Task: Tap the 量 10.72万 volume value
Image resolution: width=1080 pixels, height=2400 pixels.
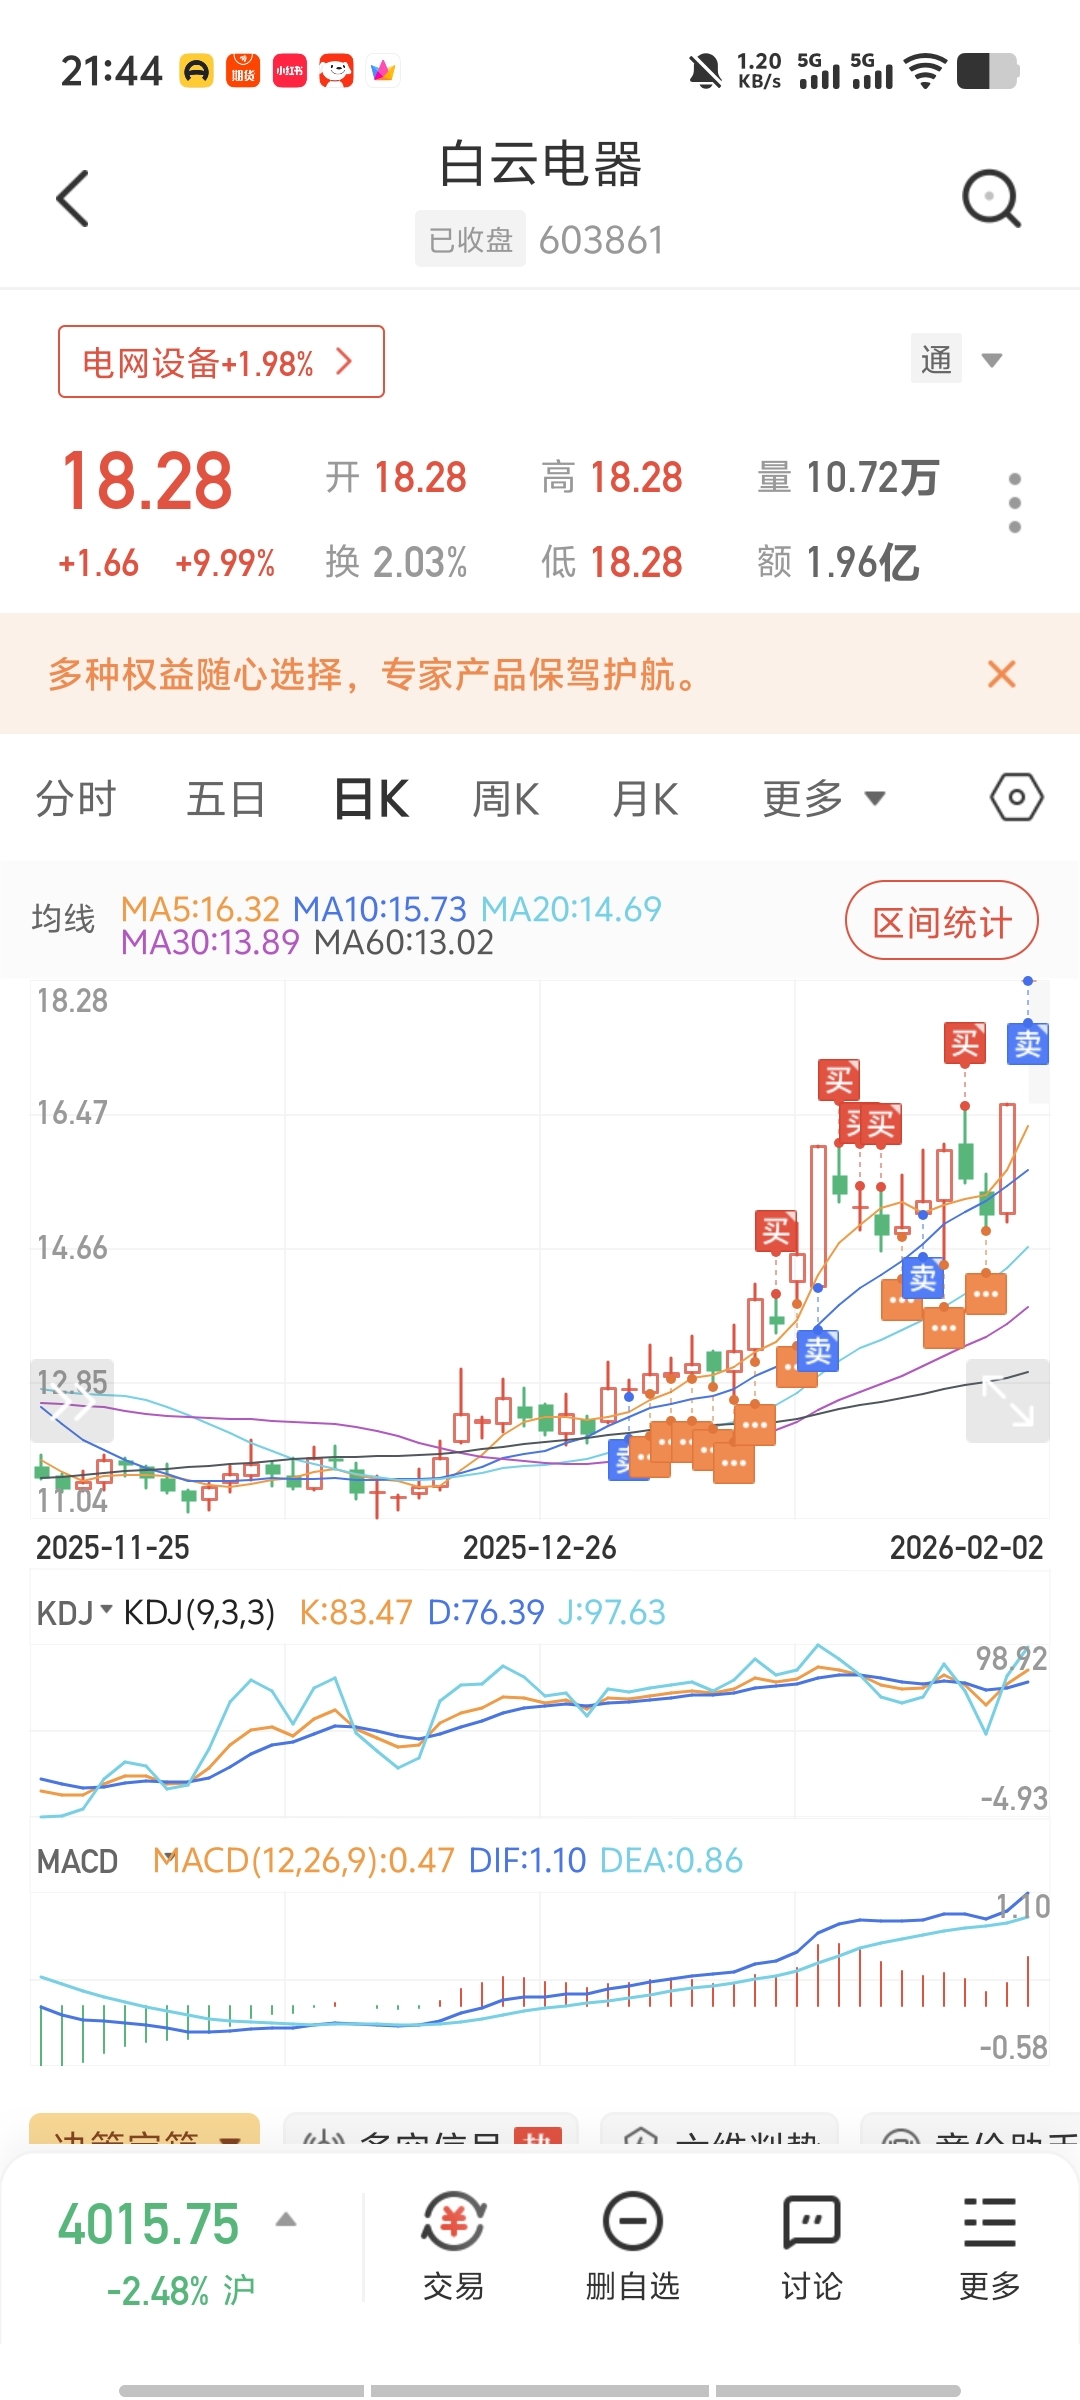Action: point(848,477)
